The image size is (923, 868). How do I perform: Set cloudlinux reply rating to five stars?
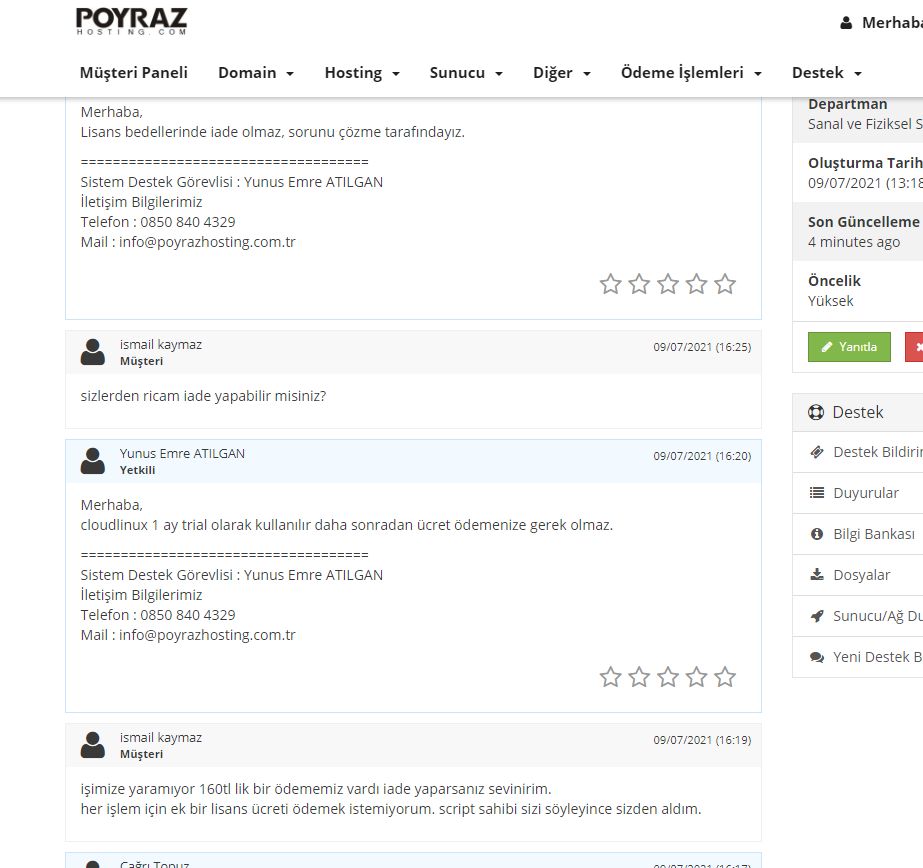click(x=725, y=677)
